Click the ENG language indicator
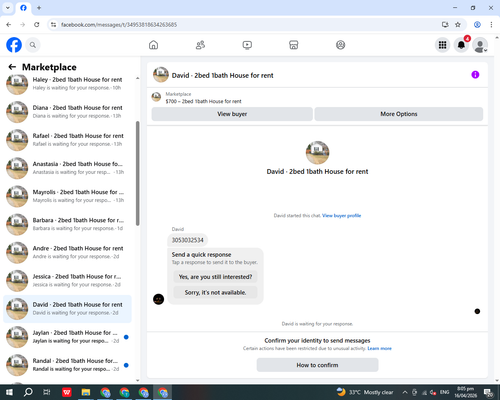The image size is (500, 400). pos(445,392)
